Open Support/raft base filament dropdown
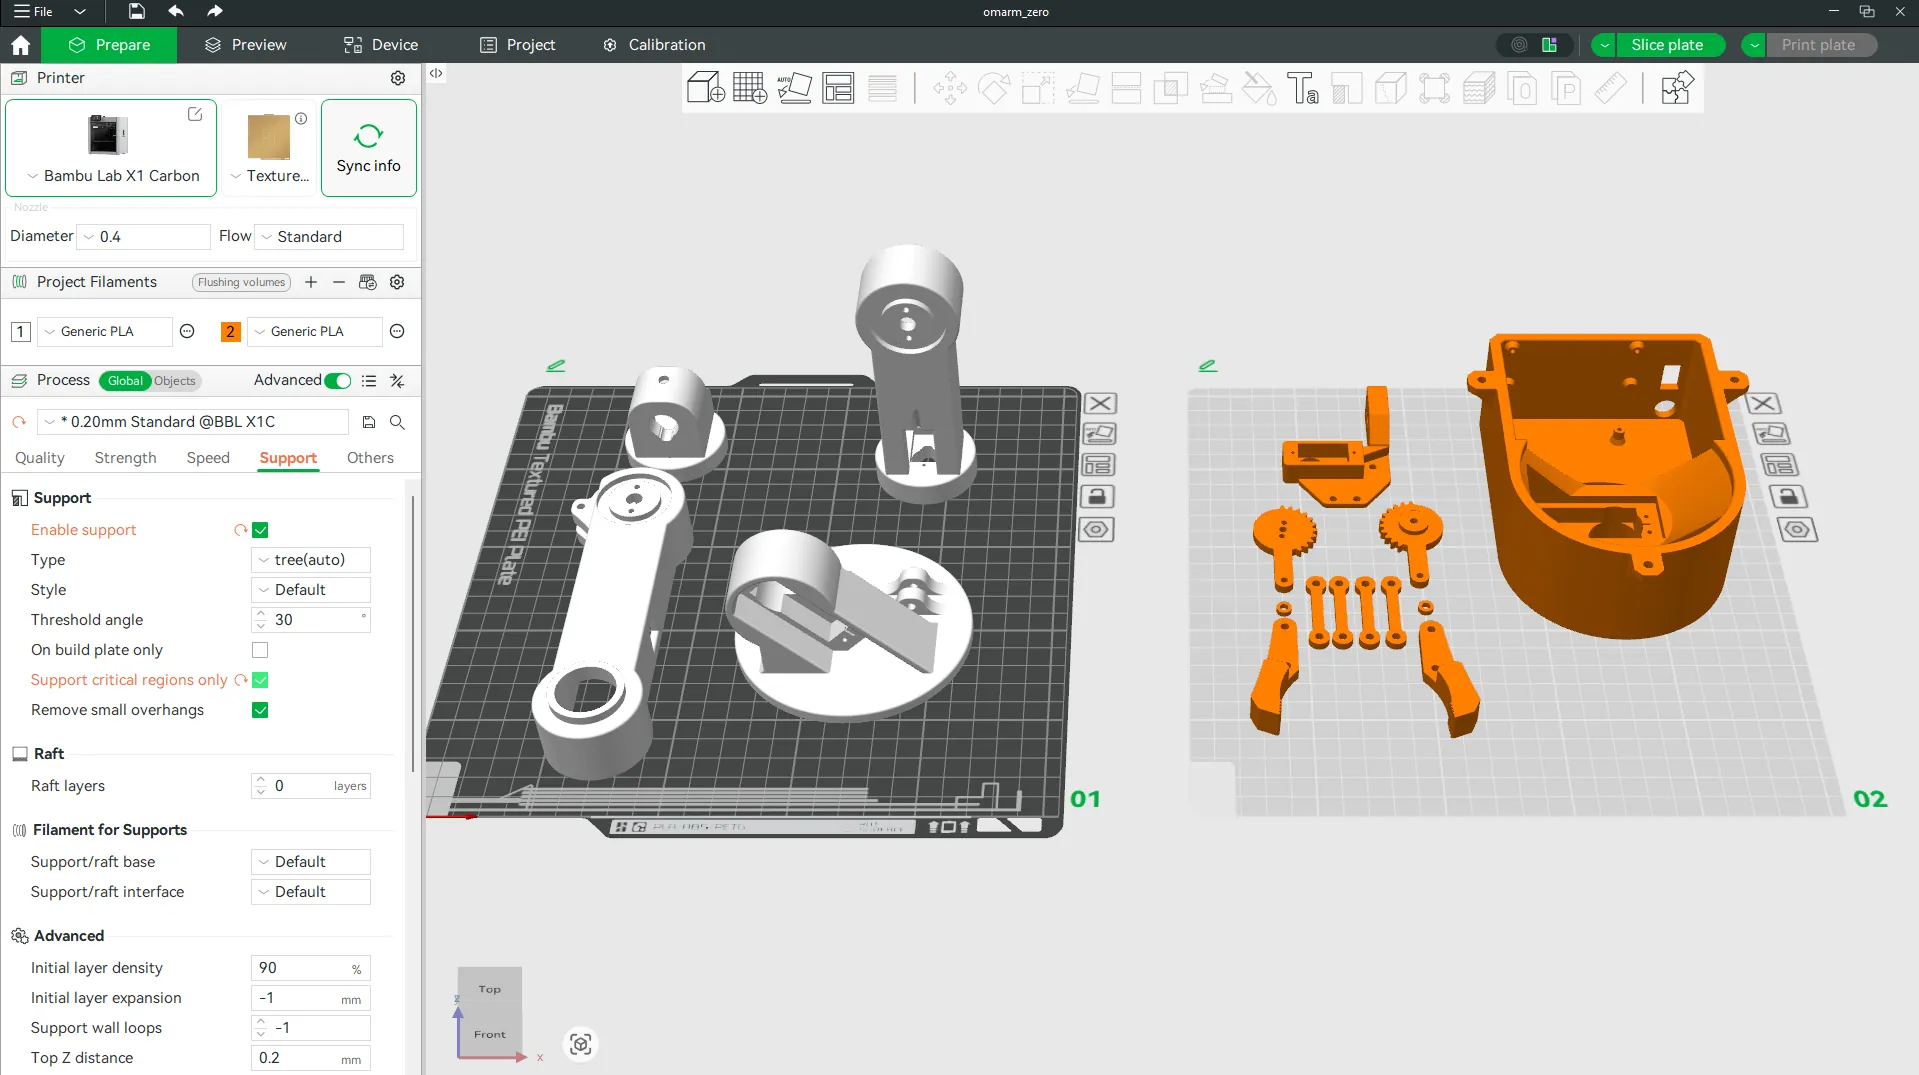 point(311,862)
